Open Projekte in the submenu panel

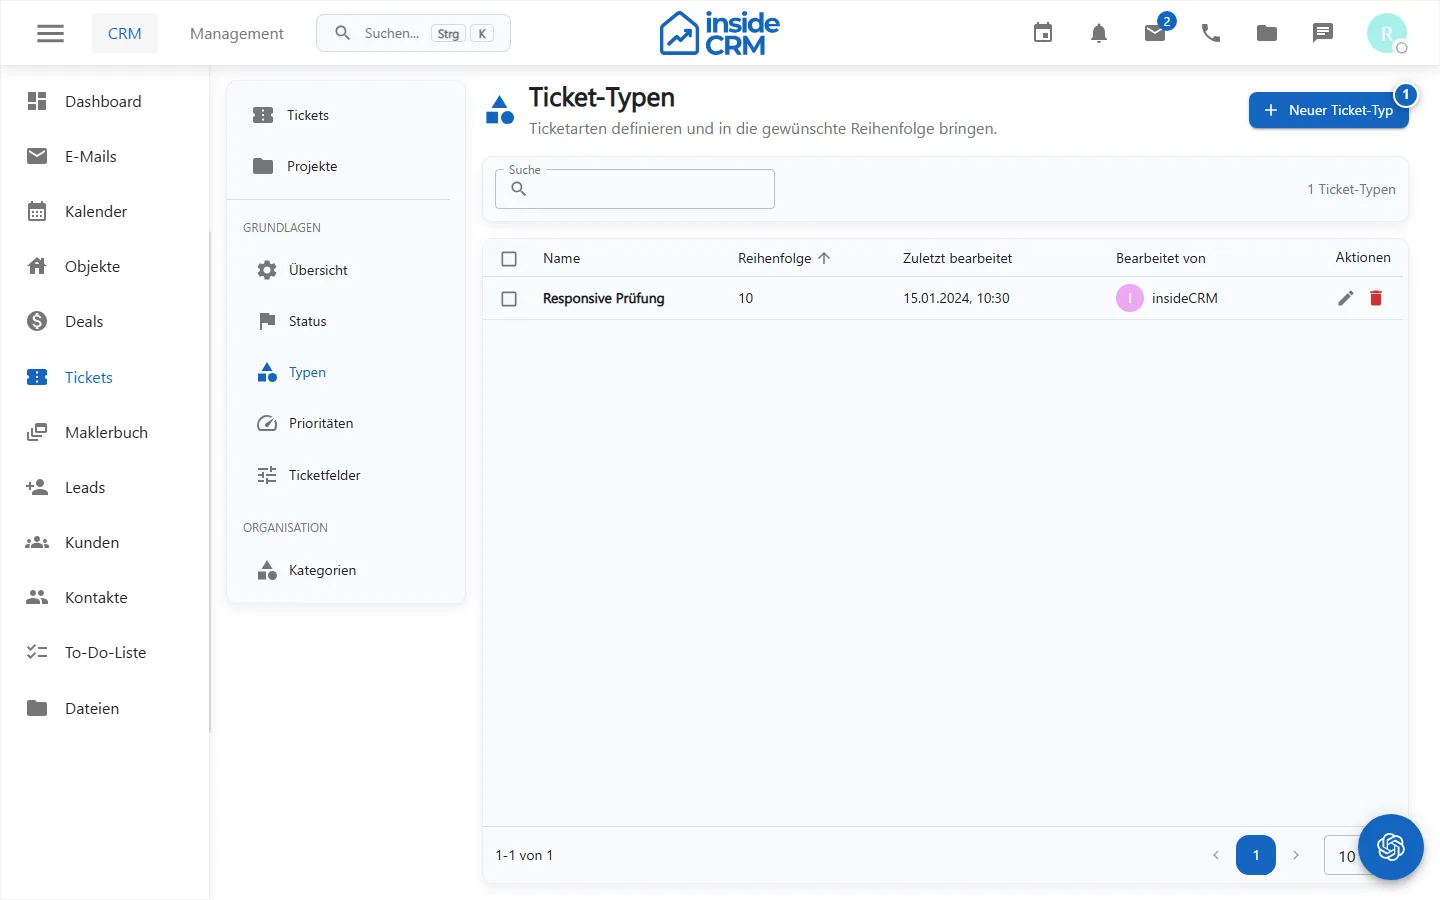coord(346,166)
